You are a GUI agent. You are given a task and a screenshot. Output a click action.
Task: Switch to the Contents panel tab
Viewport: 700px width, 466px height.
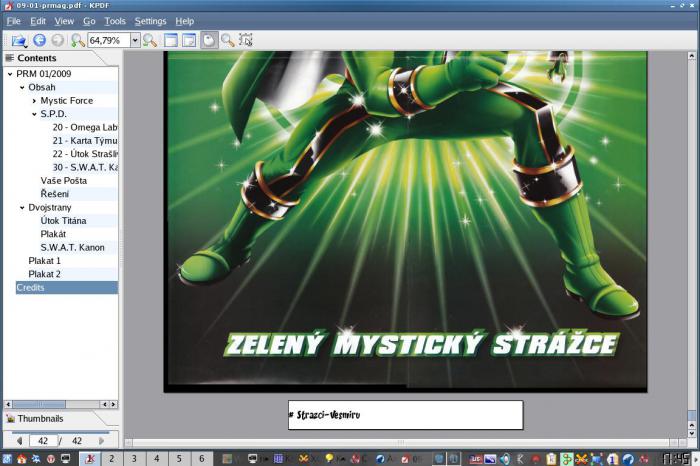point(37,58)
